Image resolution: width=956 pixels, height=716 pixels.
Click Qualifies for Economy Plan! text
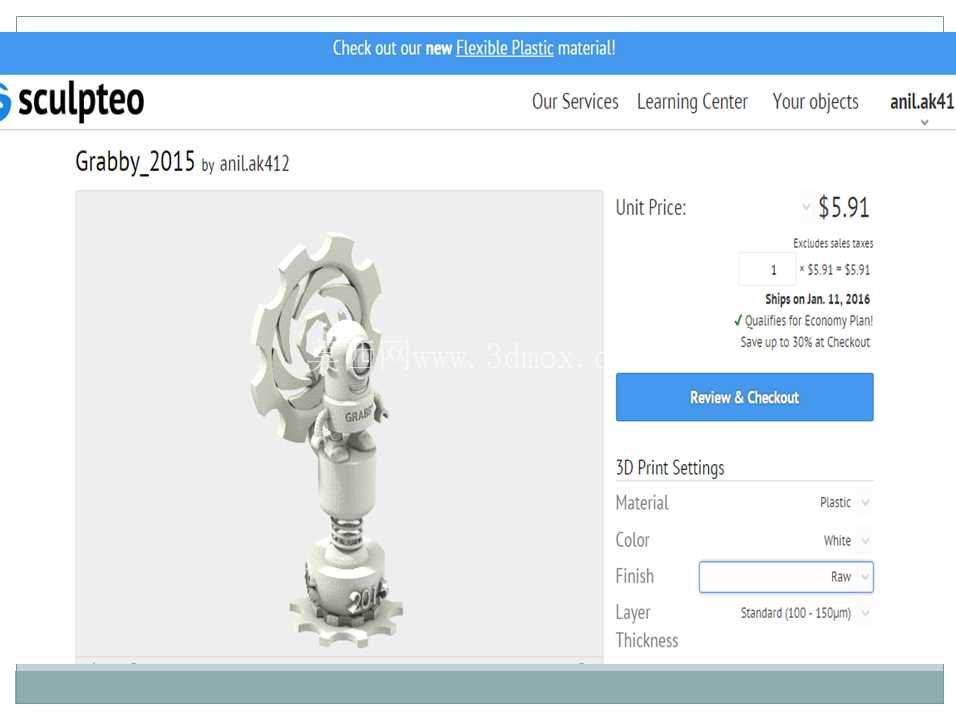tap(808, 321)
